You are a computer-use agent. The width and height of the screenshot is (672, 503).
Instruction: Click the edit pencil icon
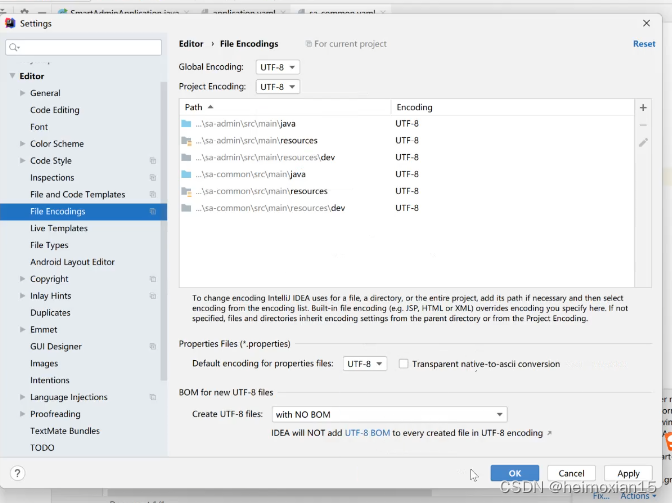643,143
